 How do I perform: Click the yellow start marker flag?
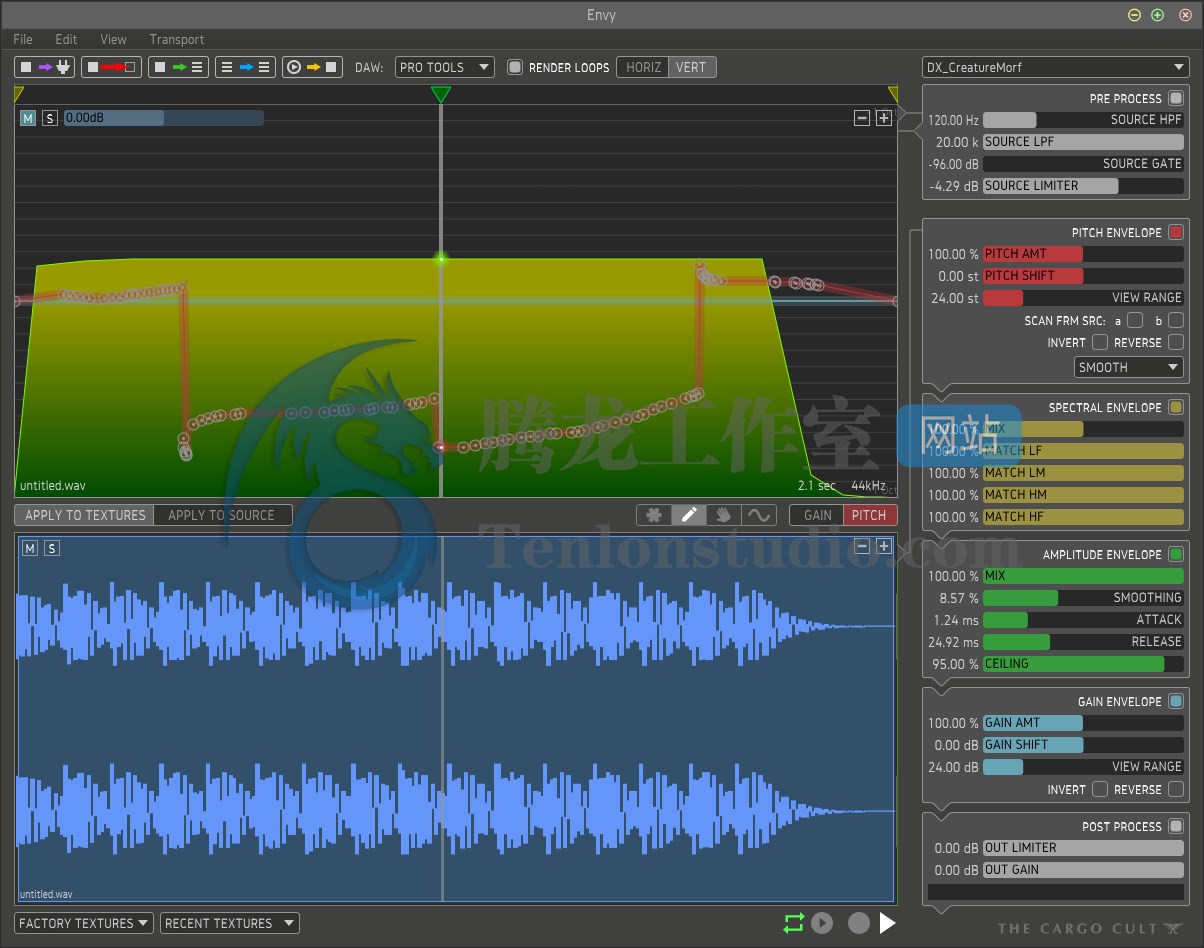[19, 93]
